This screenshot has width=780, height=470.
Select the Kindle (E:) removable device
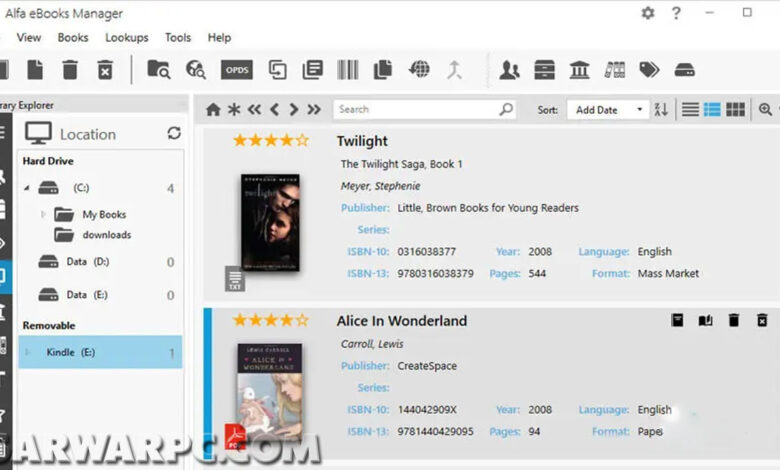click(100, 352)
